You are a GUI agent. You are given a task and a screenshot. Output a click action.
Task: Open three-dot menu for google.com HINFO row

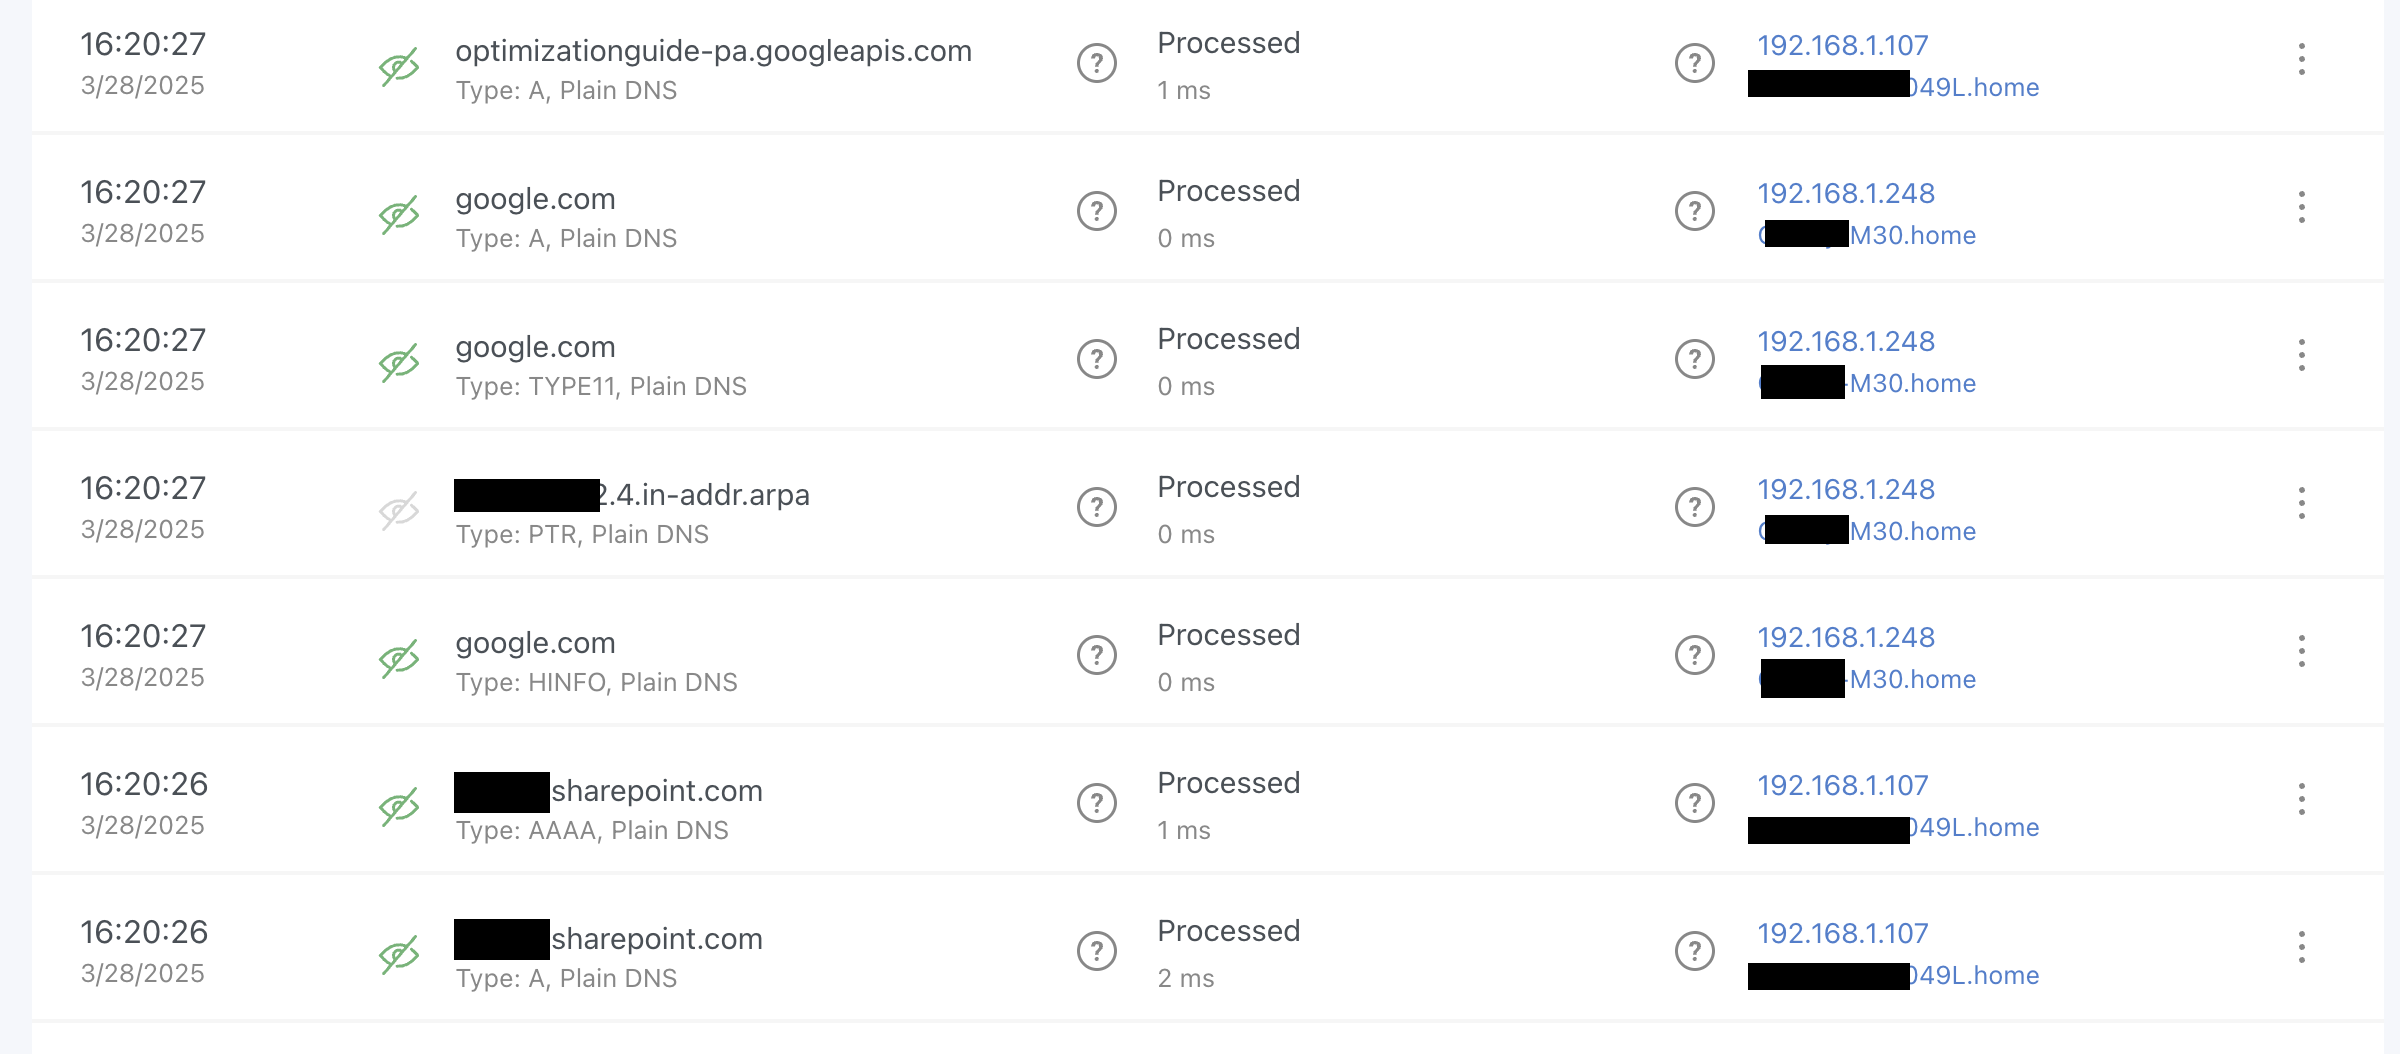2301,652
